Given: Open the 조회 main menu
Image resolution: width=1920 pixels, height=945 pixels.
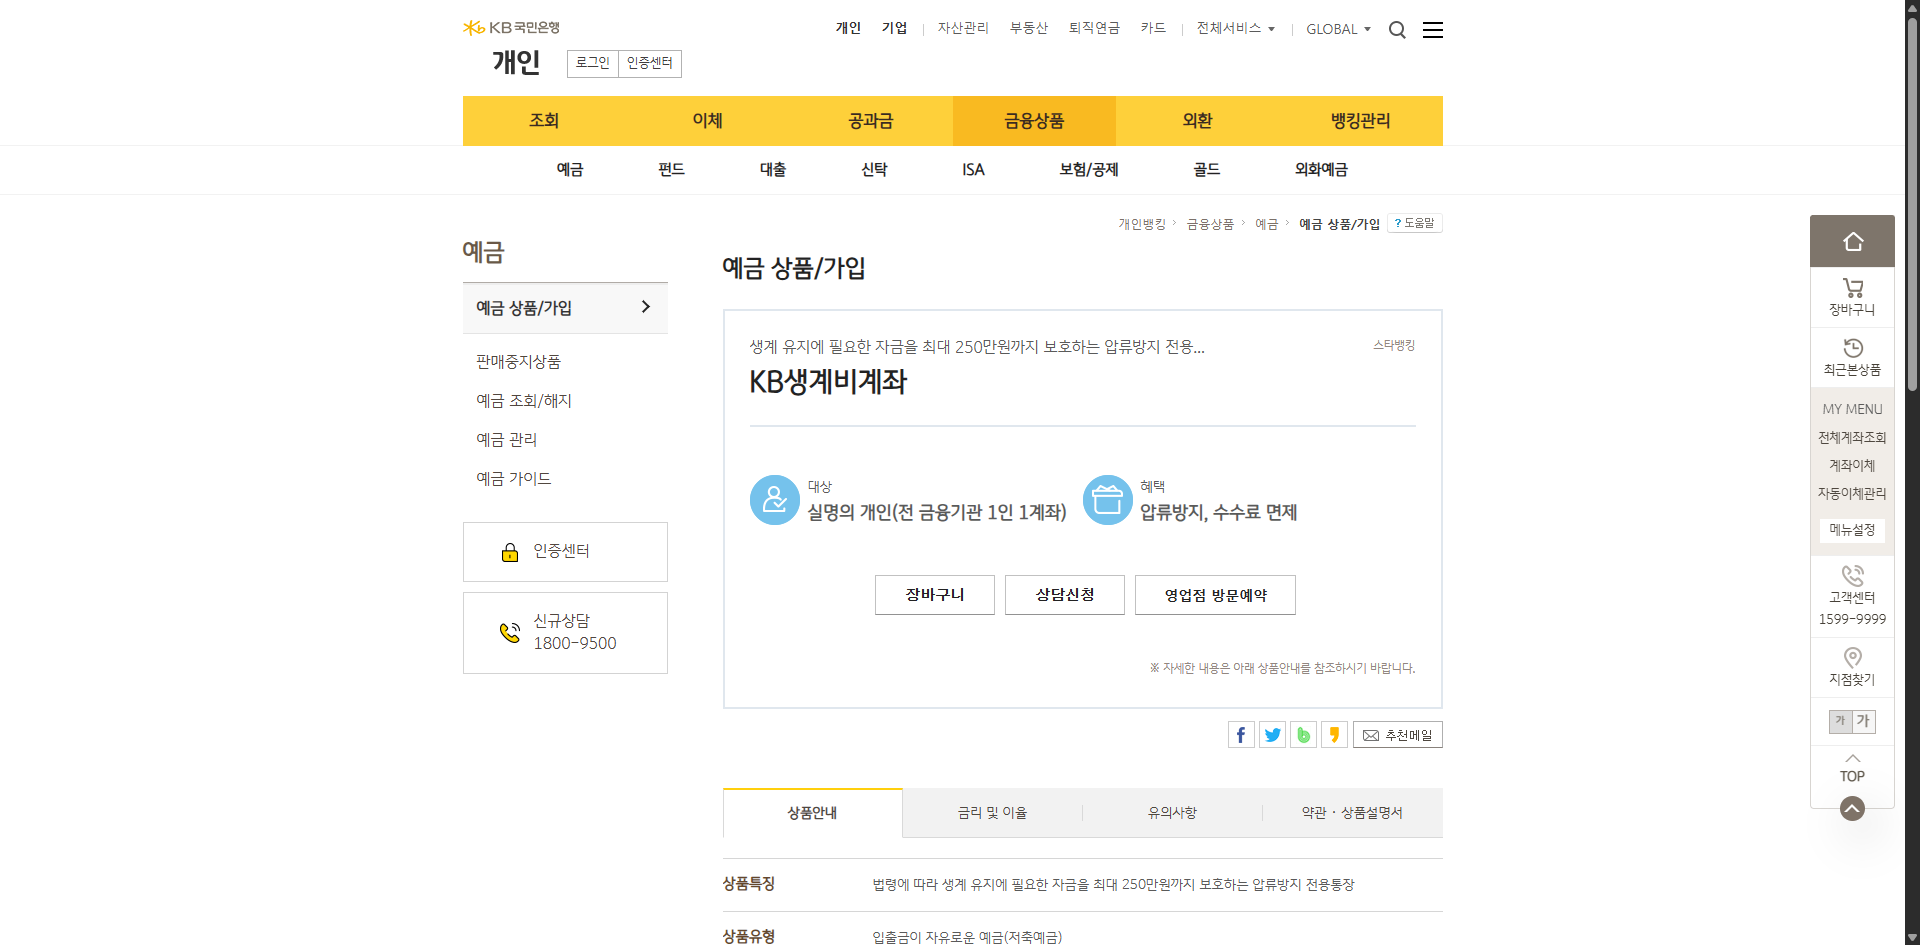Looking at the screenshot, I should point(544,121).
